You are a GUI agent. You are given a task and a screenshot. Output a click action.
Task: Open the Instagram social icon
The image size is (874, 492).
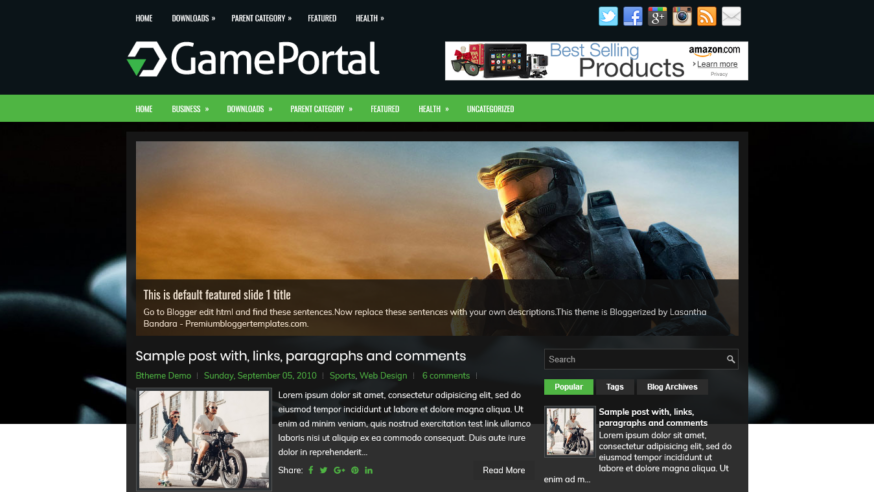[682, 17]
